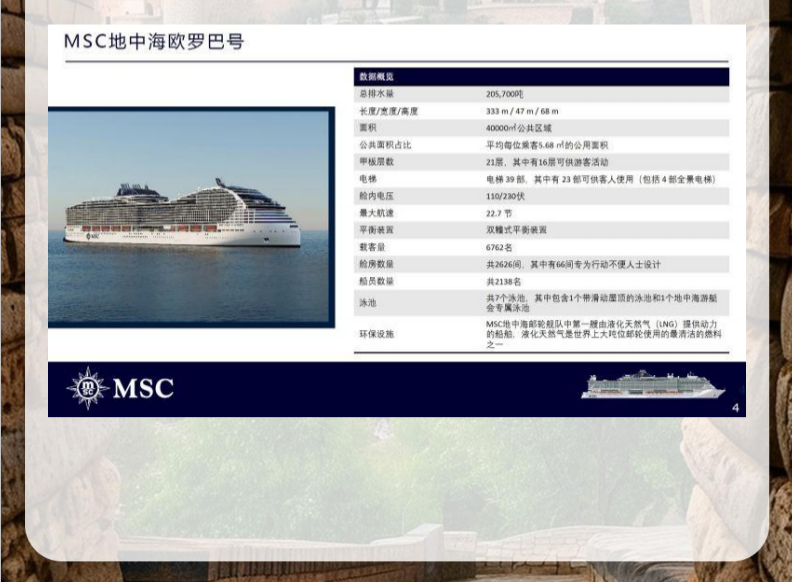The image size is (792, 582).
Task: Select the 长度/宽度/高度 row label
Action: (x=388, y=110)
